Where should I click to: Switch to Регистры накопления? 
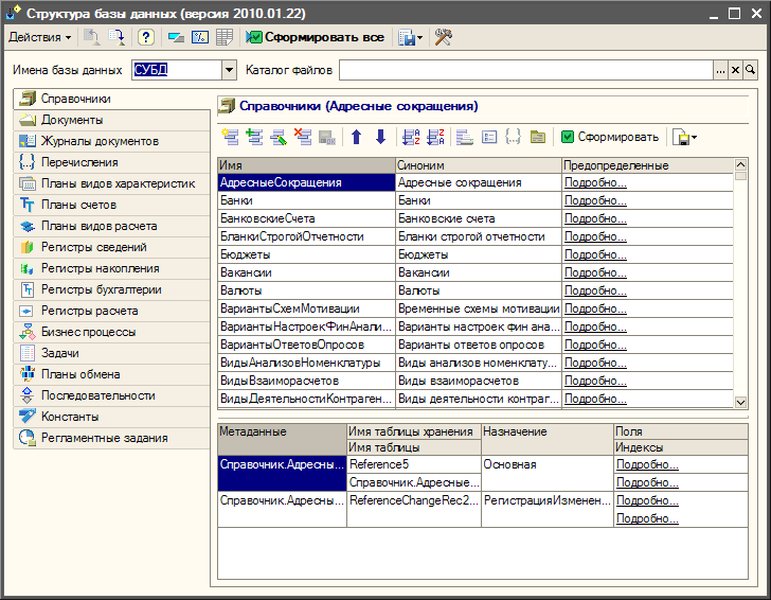pyautogui.click(x=112, y=269)
